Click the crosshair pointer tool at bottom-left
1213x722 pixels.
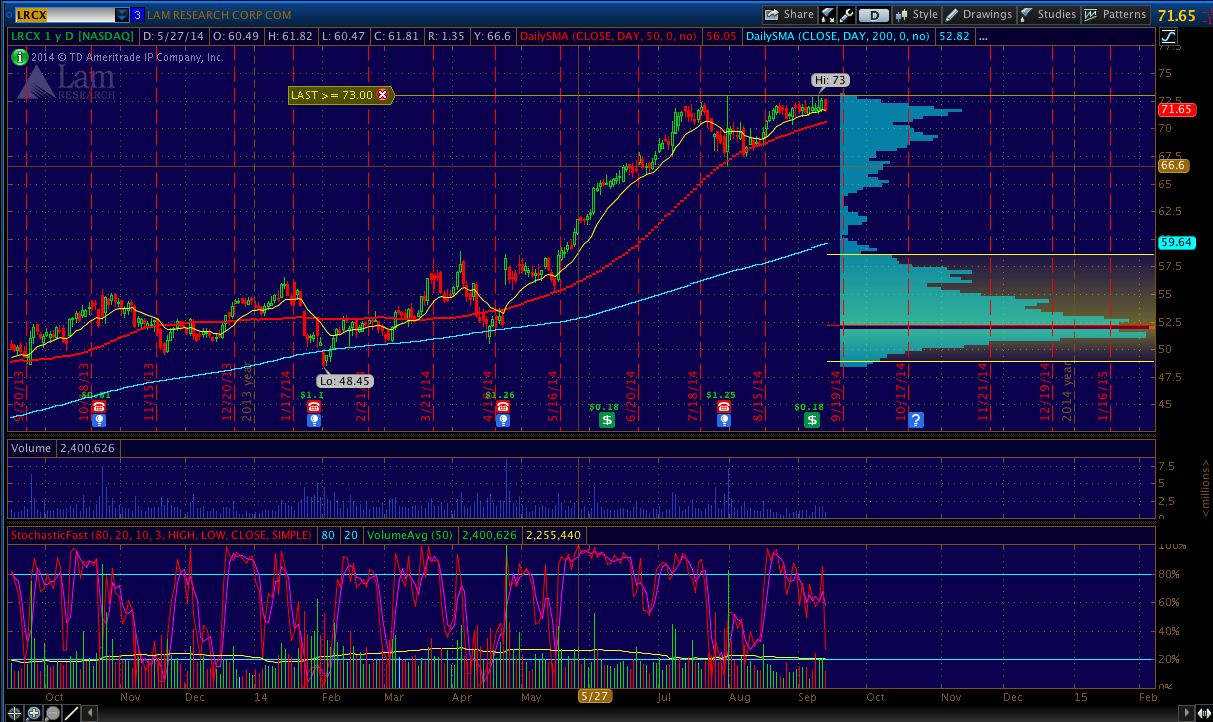click(x=13, y=713)
